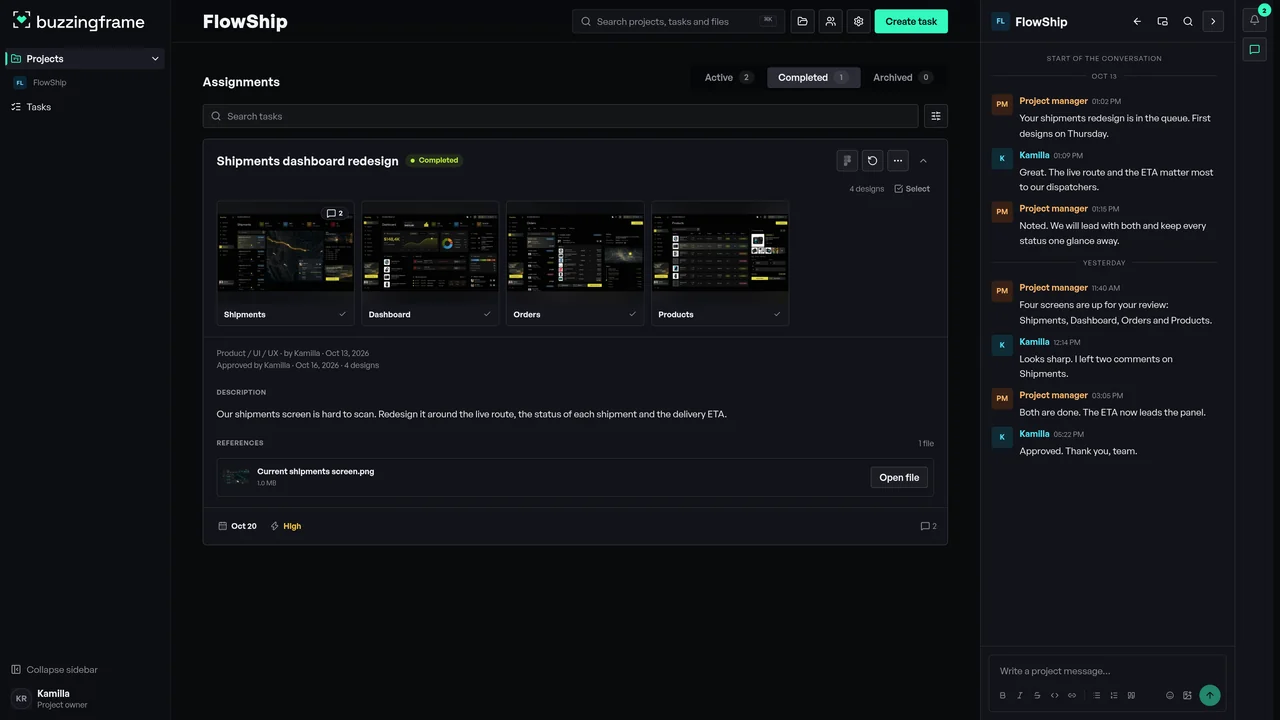Pop out the chat window icon
This screenshot has height=720, width=1280.
click(x=1163, y=21)
